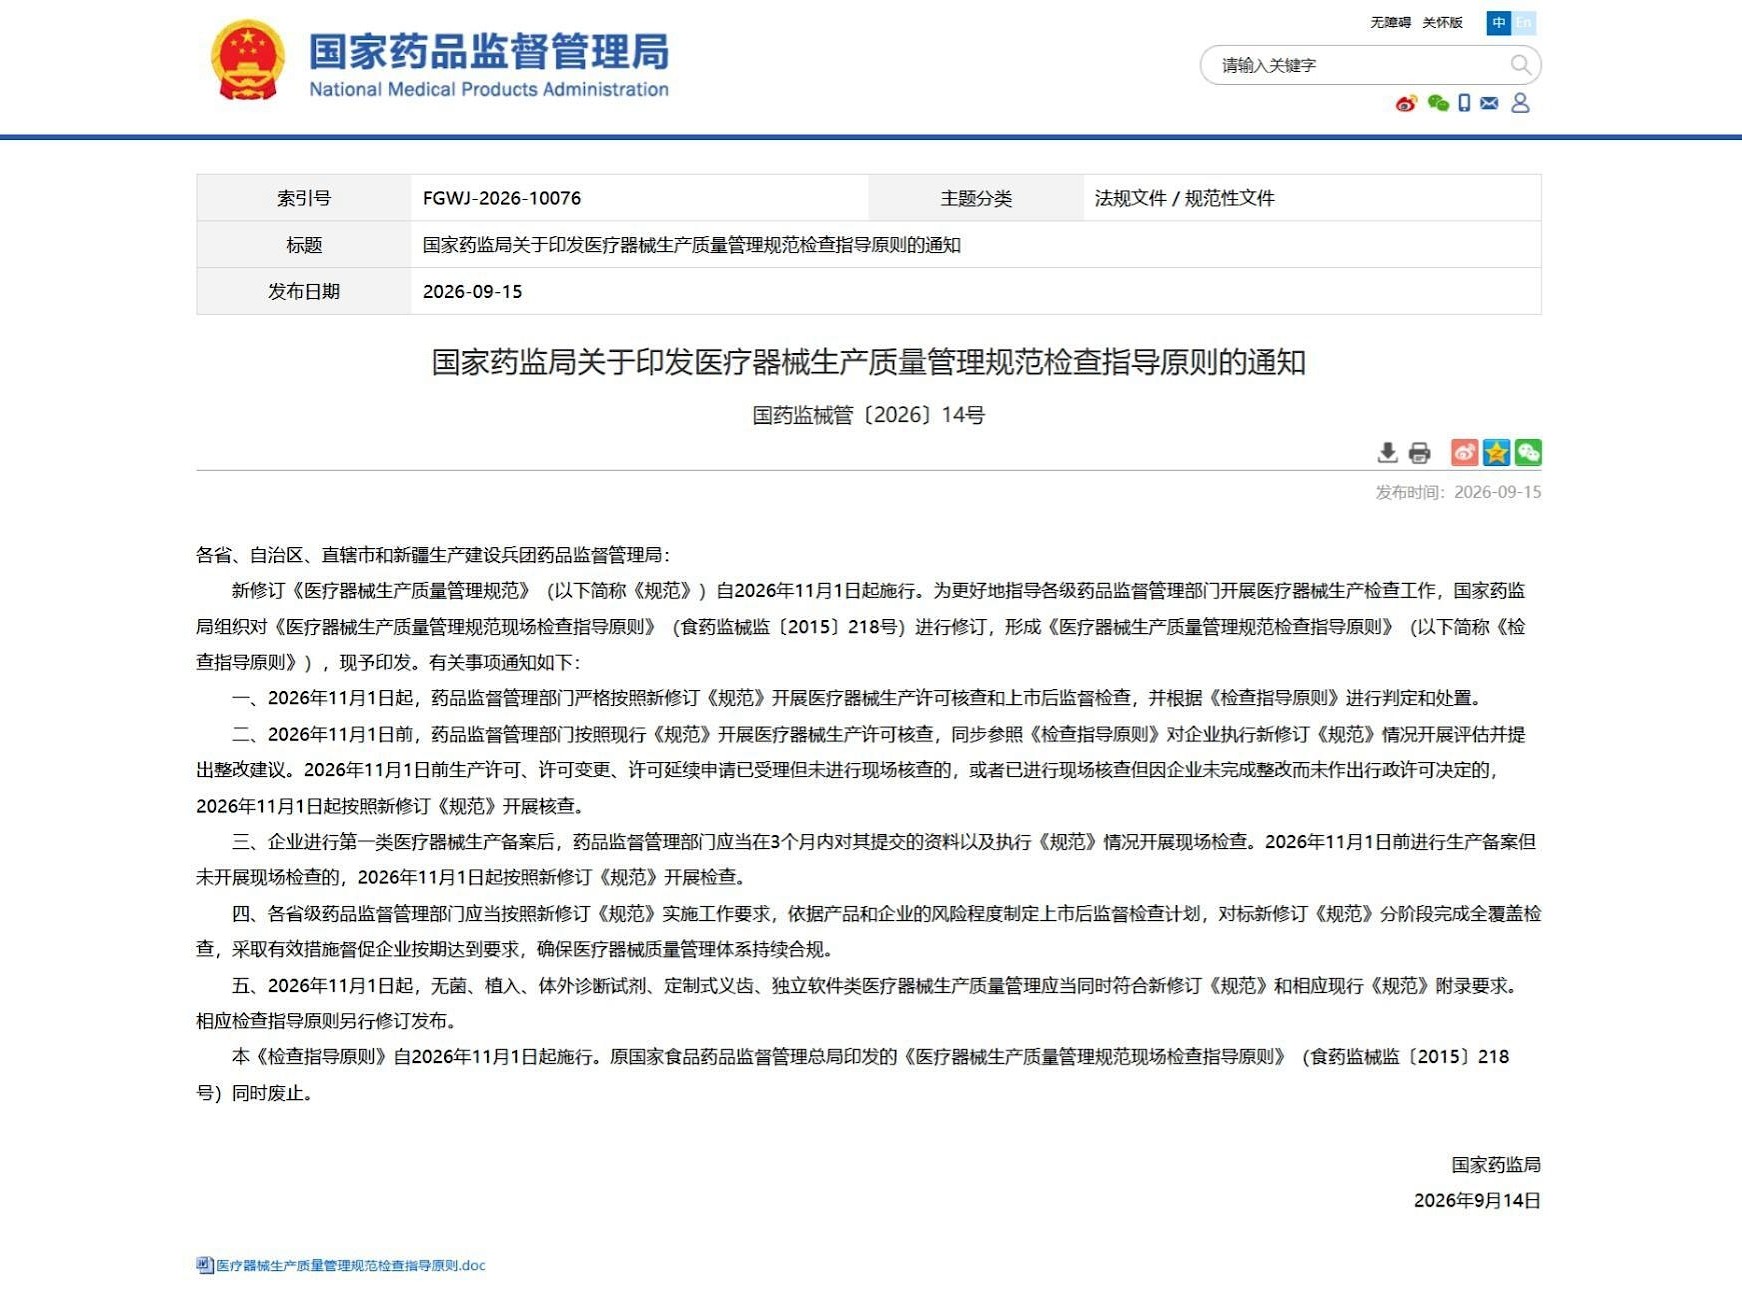The height and width of the screenshot is (1307, 1742).
Task: Select index number FGWJ-2026-10076
Action: (502, 198)
